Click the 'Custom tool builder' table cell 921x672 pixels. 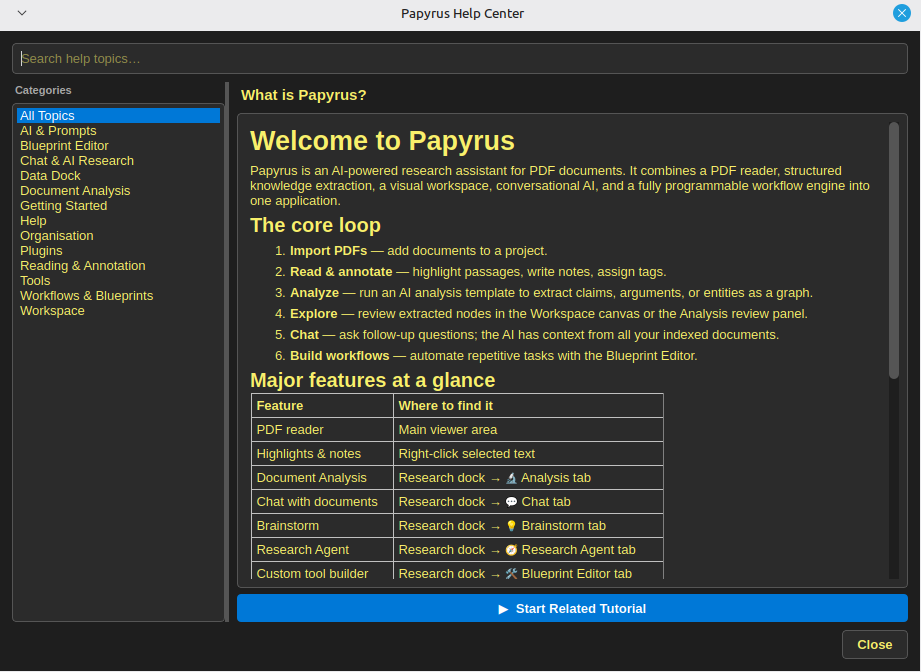pyautogui.click(x=322, y=573)
